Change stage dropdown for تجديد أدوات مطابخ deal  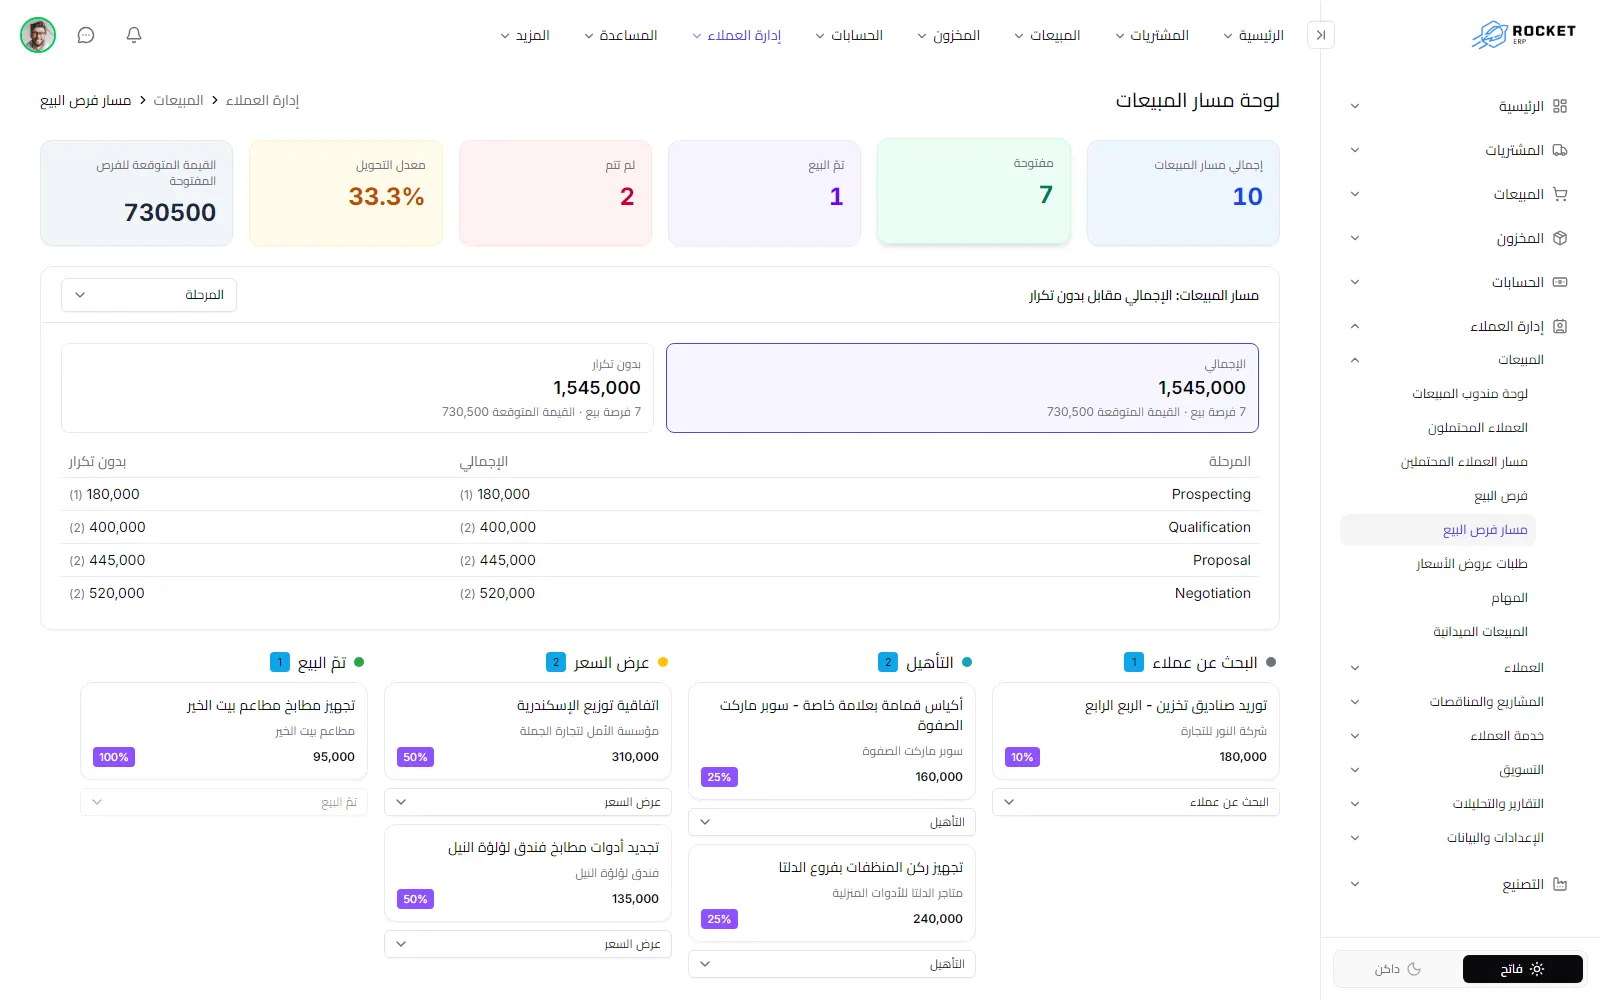pos(528,944)
